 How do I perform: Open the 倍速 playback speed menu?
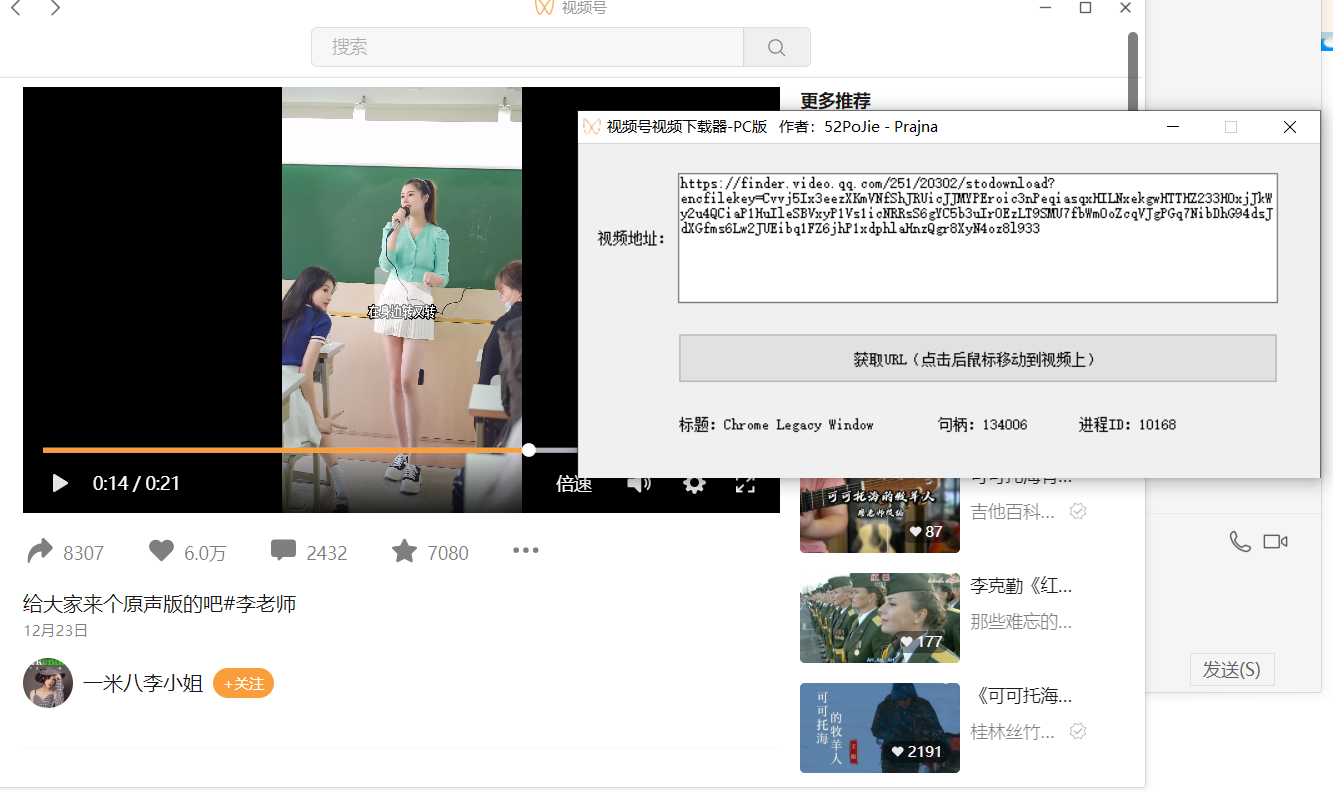[x=574, y=484]
